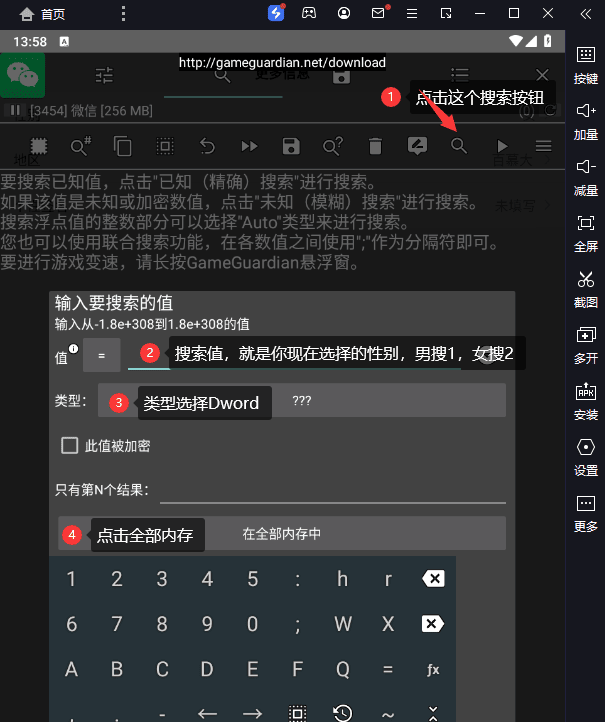Click the 全屏 fullscreen button in sidebar
Screen dimensions: 605x722
[586, 233]
